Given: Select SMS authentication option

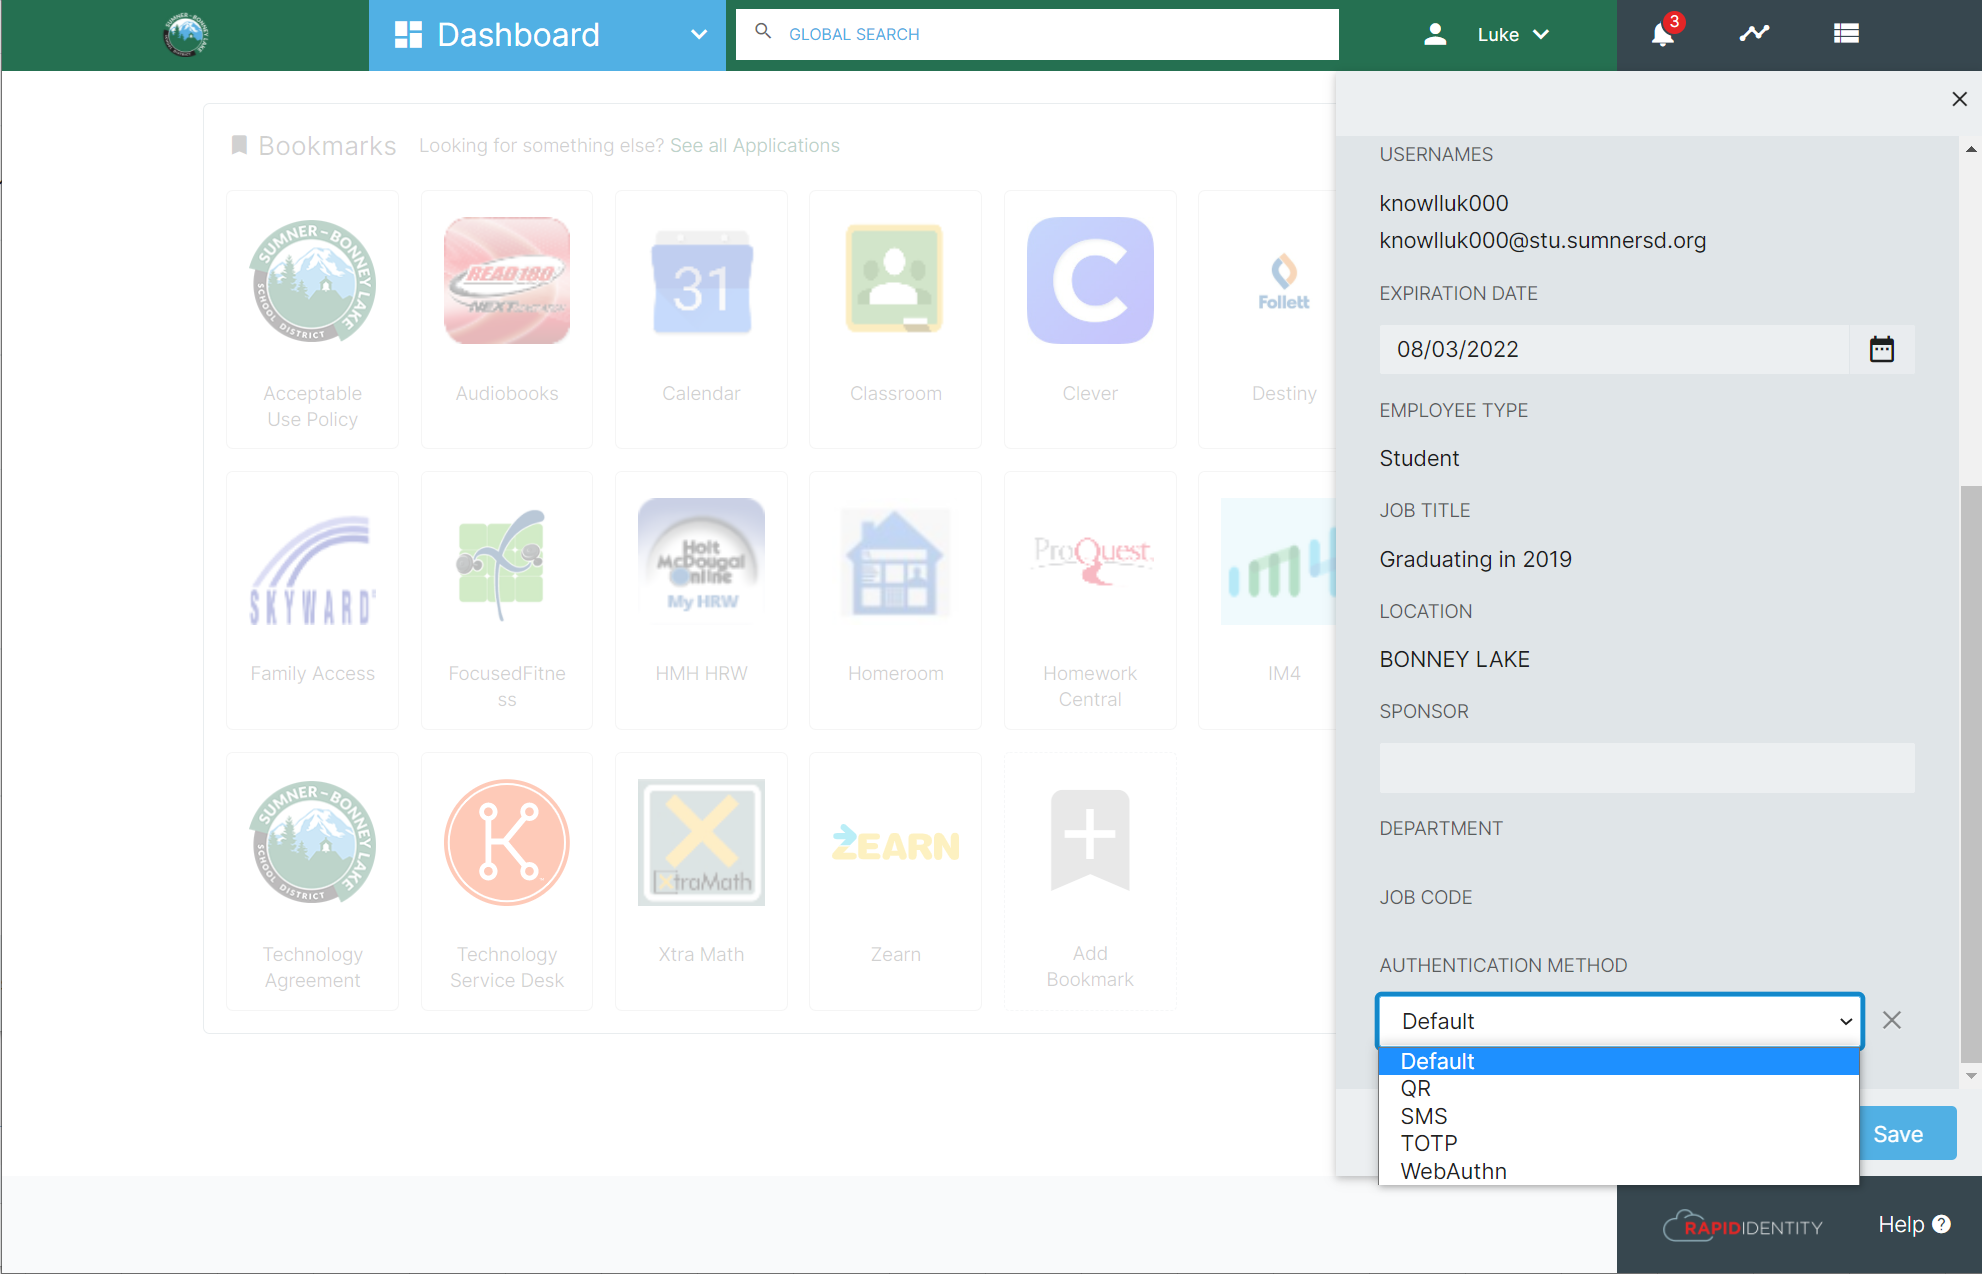Looking at the screenshot, I should click(x=1619, y=1116).
